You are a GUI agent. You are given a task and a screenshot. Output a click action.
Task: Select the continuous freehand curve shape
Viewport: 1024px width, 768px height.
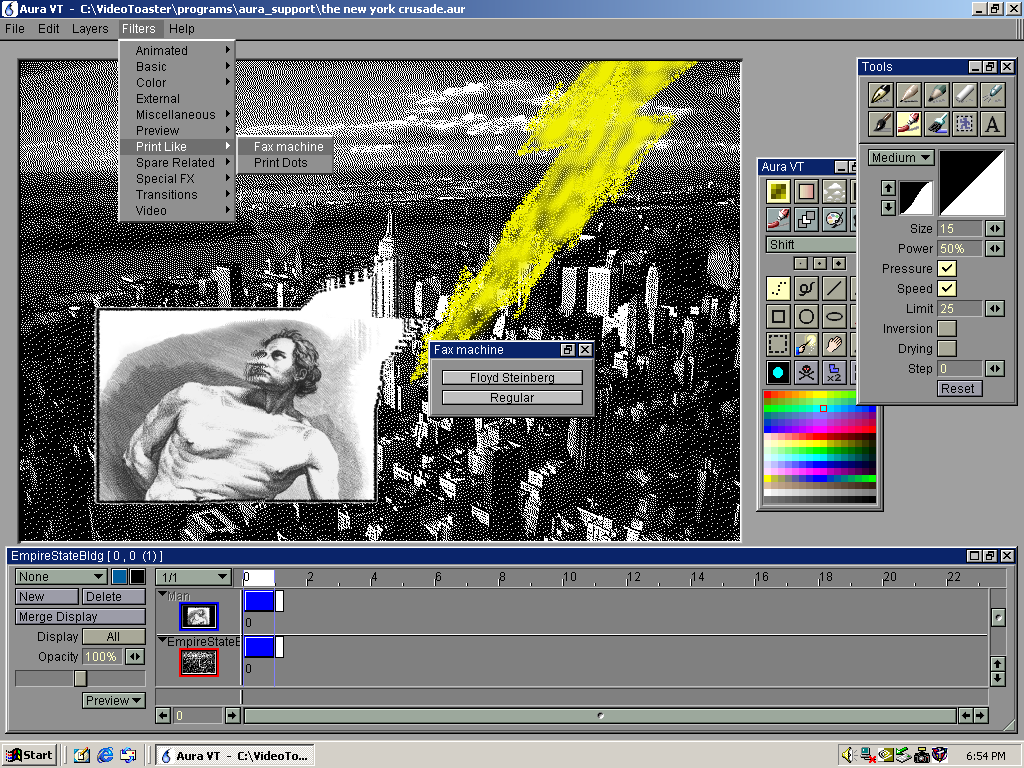coord(807,288)
